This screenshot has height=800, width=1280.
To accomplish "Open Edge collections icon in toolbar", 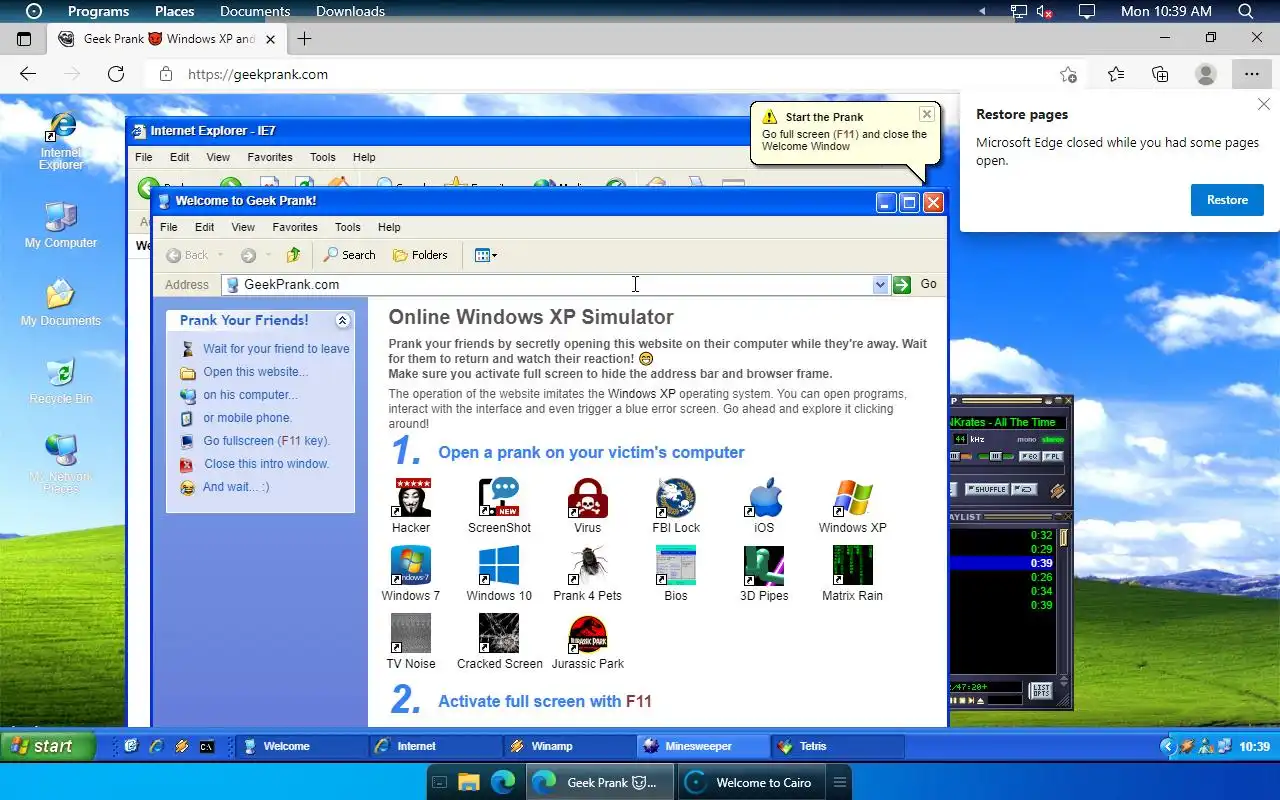I will 1160,74.
